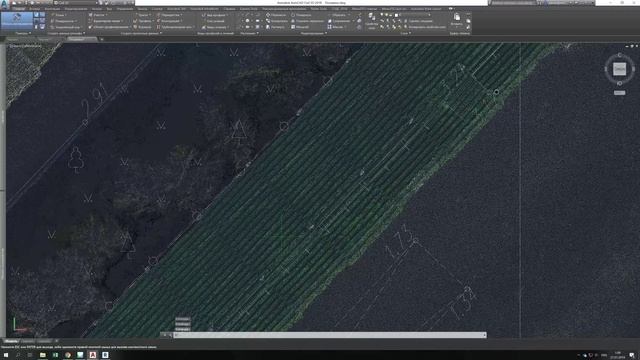
Task: Open the Surfaces tool in ribbon
Action: 63,21
